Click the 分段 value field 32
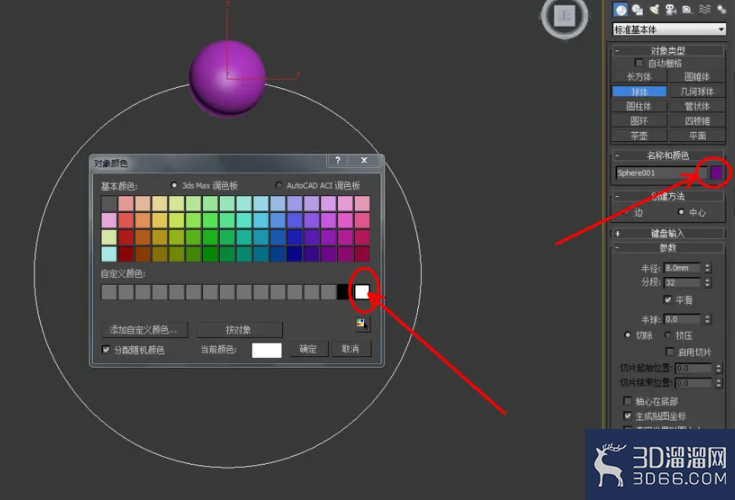Image resolution: width=735 pixels, height=500 pixels. point(682,283)
